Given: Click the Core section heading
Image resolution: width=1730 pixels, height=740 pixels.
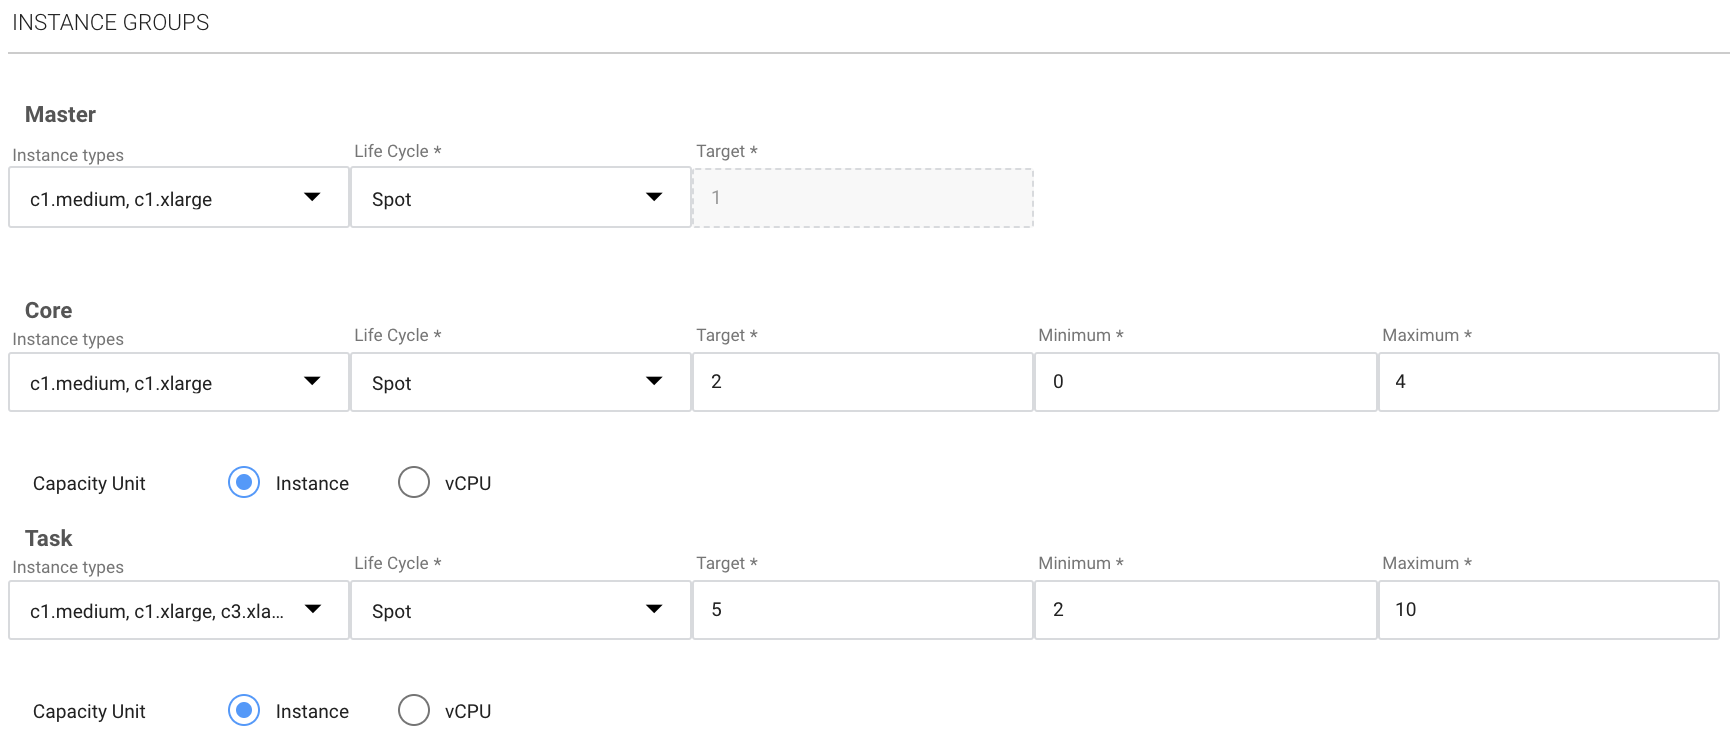Looking at the screenshot, I should [48, 311].
